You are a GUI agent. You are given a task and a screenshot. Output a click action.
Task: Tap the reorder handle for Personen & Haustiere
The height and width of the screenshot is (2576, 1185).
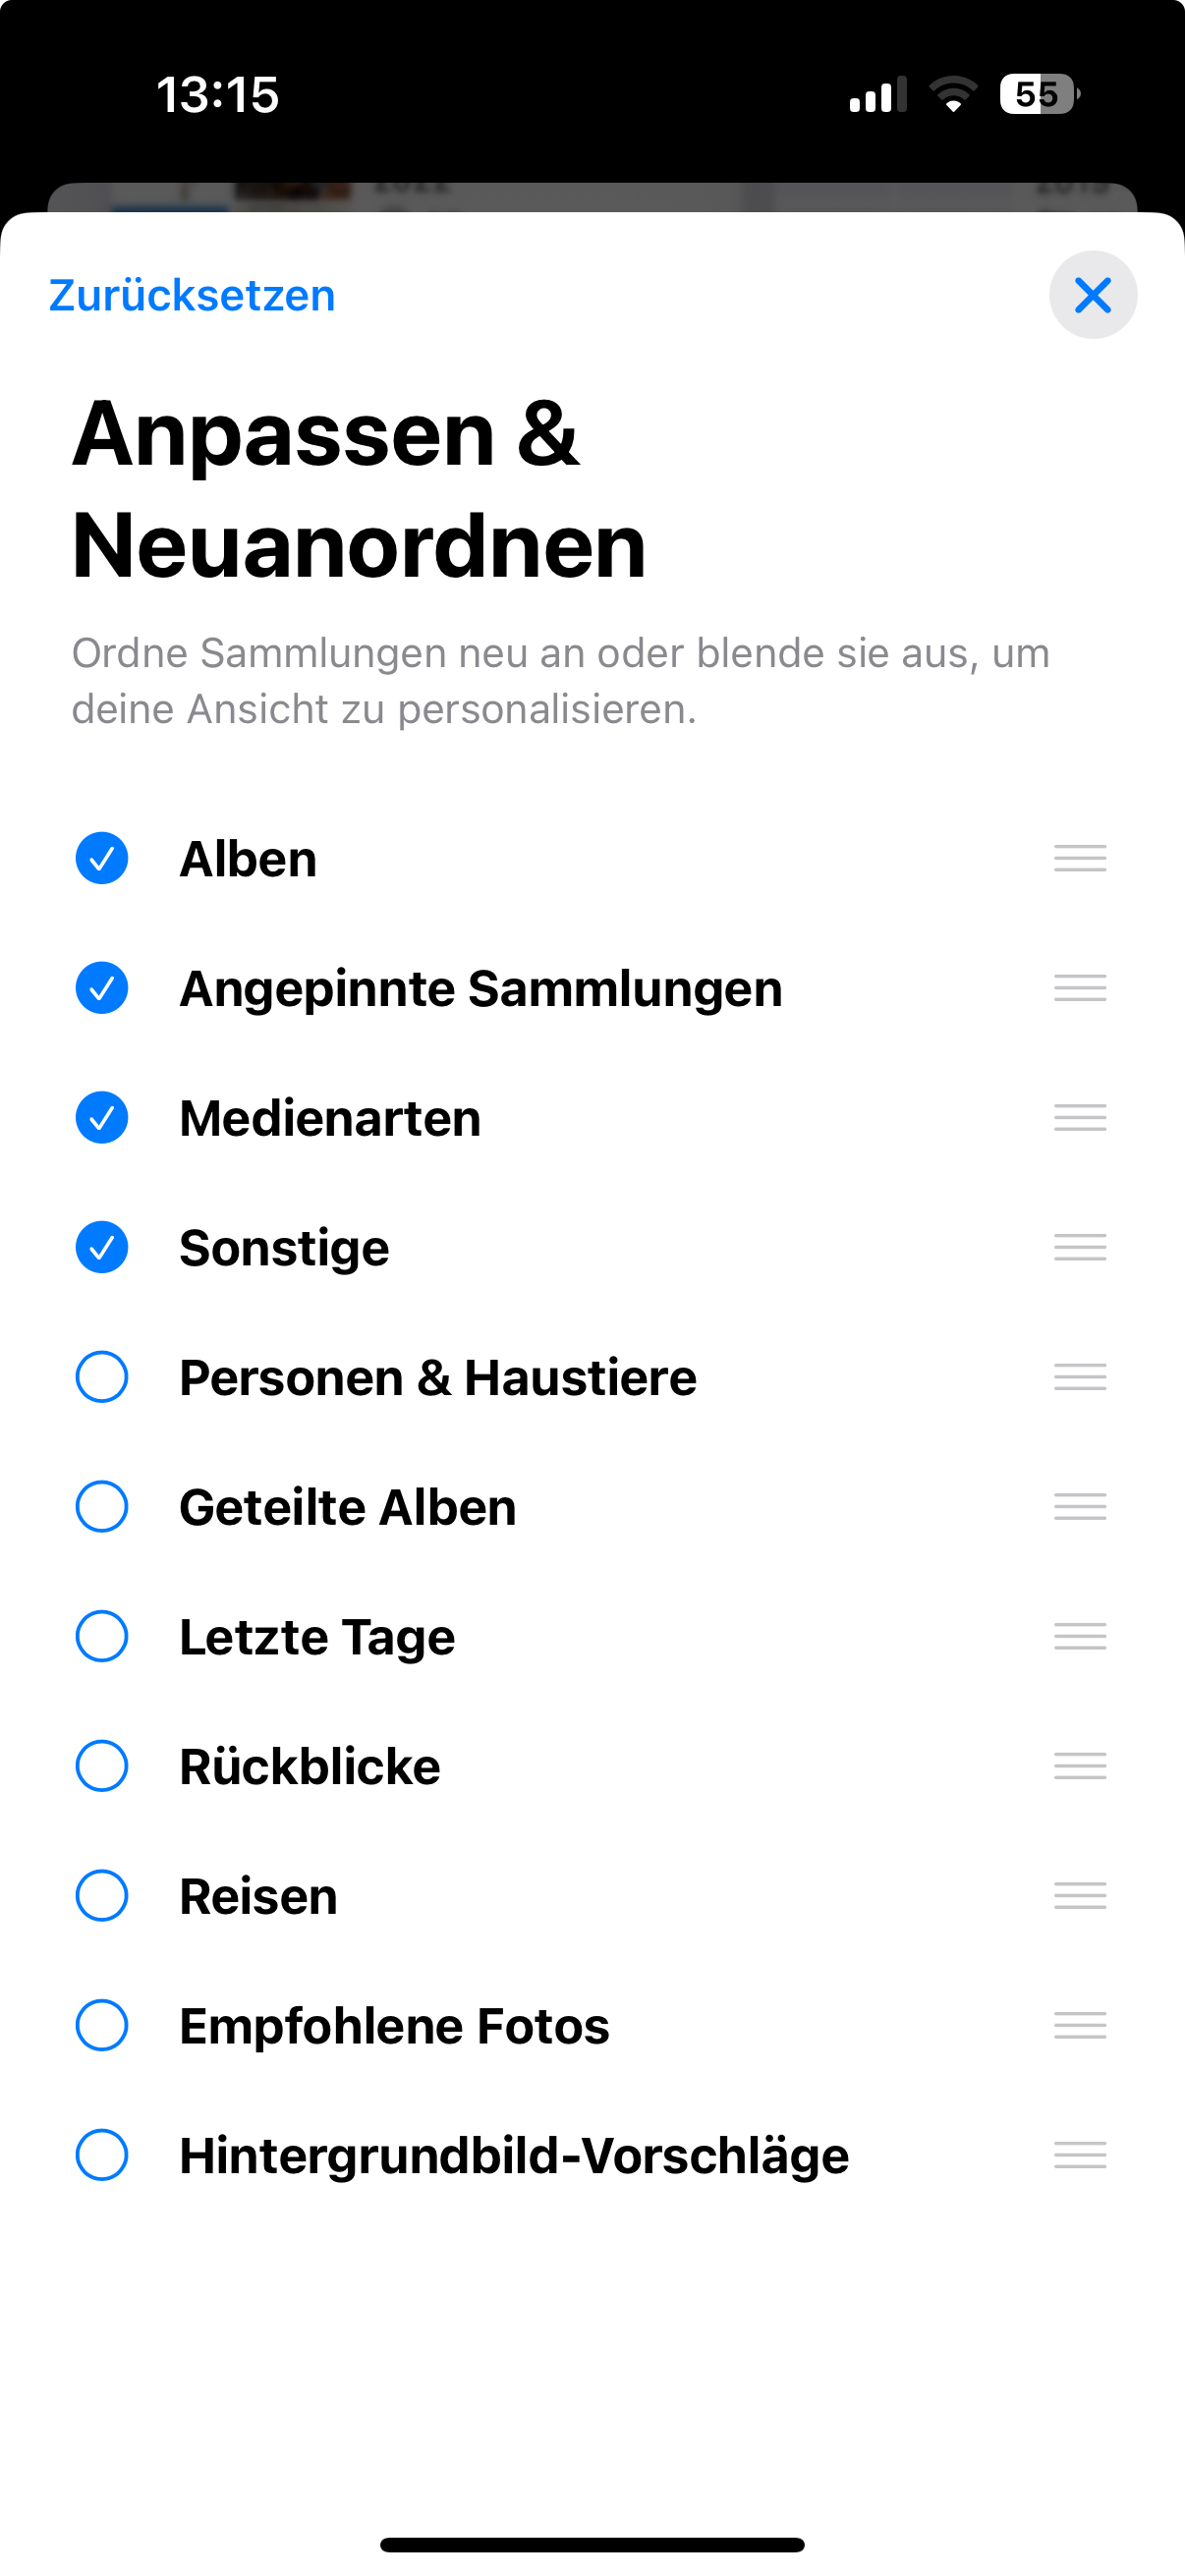[x=1079, y=1377]
